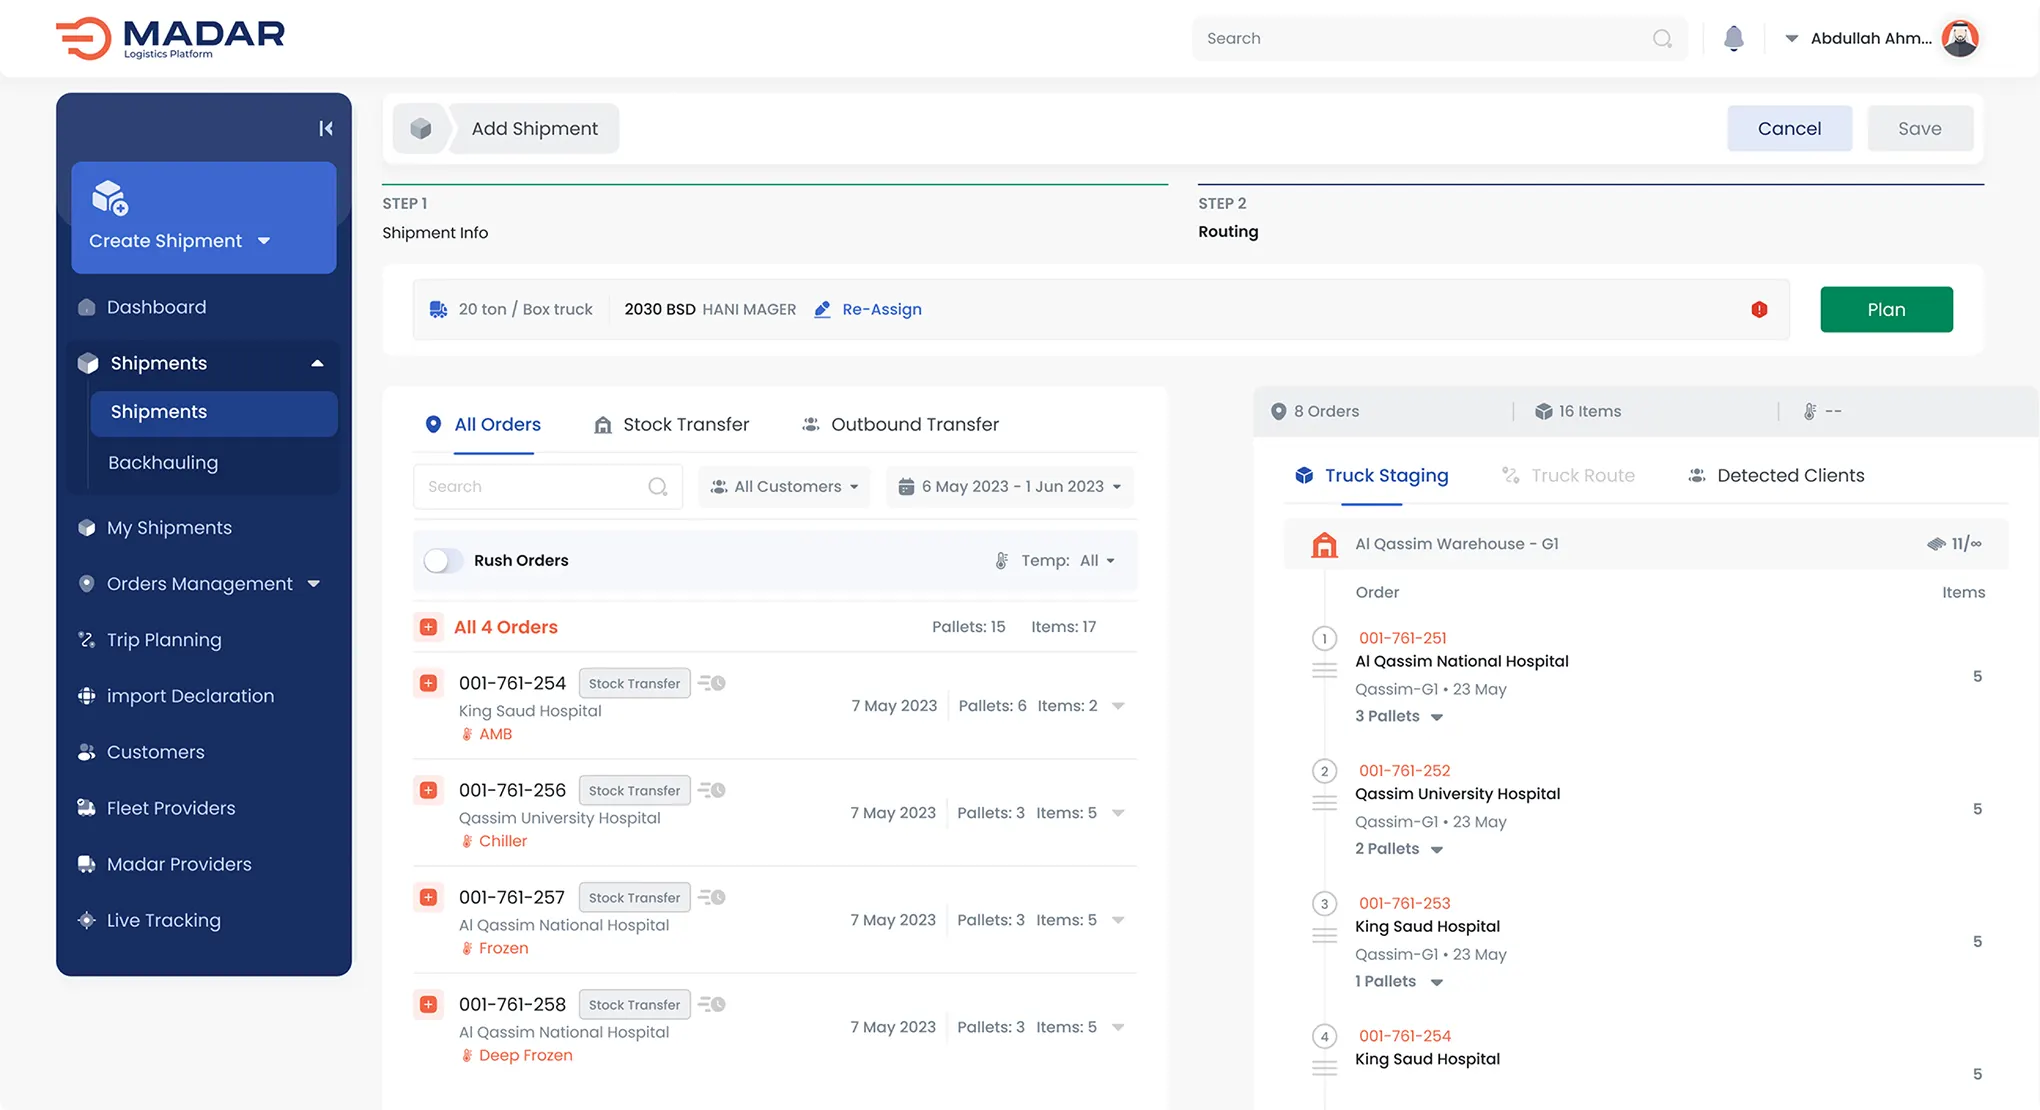
Task: Click the drag handle under order 001-761-252
Action: pos(1324,803)
